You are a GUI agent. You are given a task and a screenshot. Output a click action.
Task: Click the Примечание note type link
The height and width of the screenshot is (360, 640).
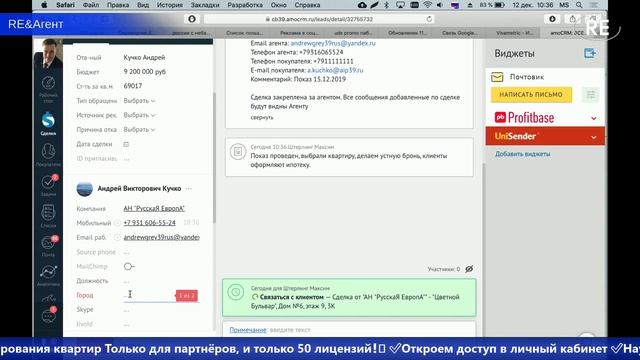(248, 330)
